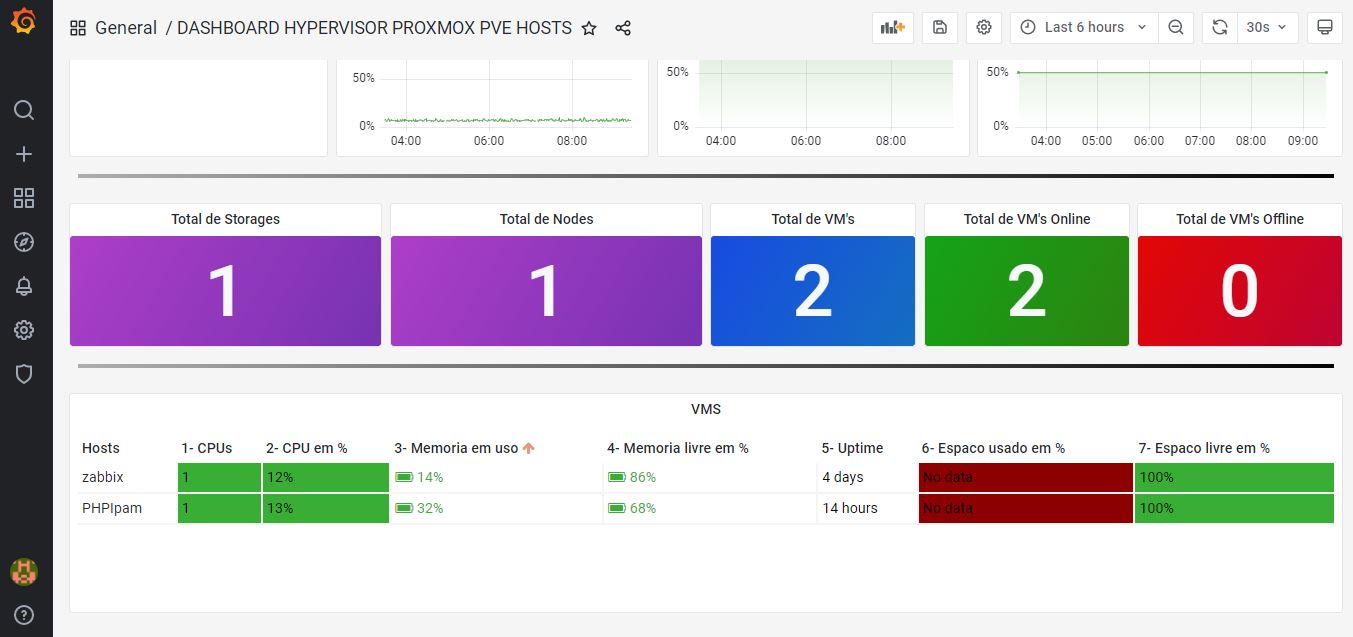
Task: Click the 68% free memory cell
Action: (710, 508)
